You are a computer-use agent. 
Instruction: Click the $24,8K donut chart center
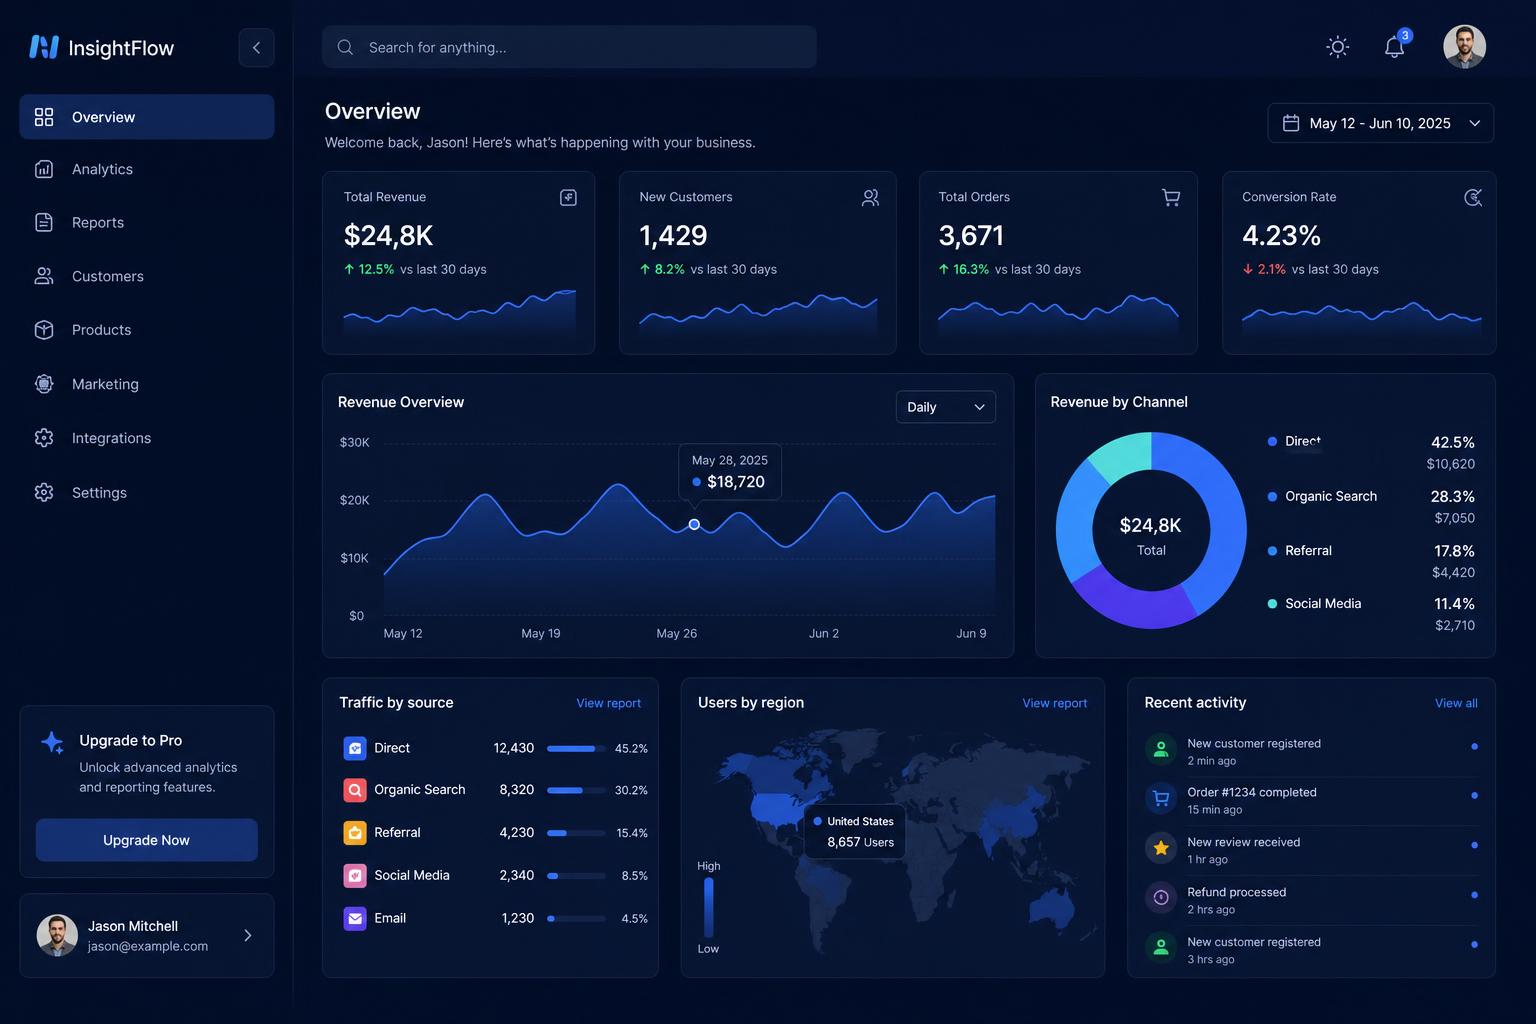pyautogui.click(x=1151, y=535)
